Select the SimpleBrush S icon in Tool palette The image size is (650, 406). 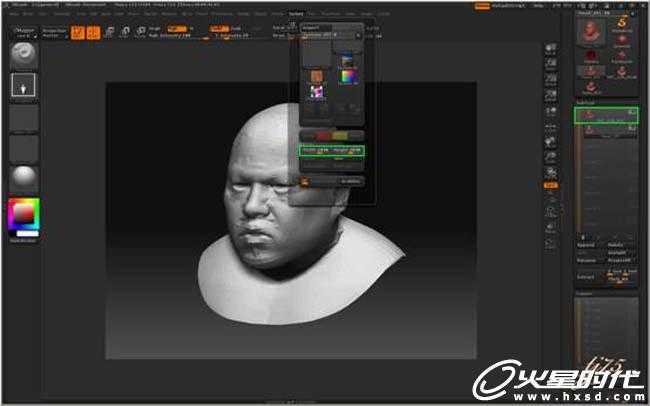pyautogui.click(x=621, y=23)
